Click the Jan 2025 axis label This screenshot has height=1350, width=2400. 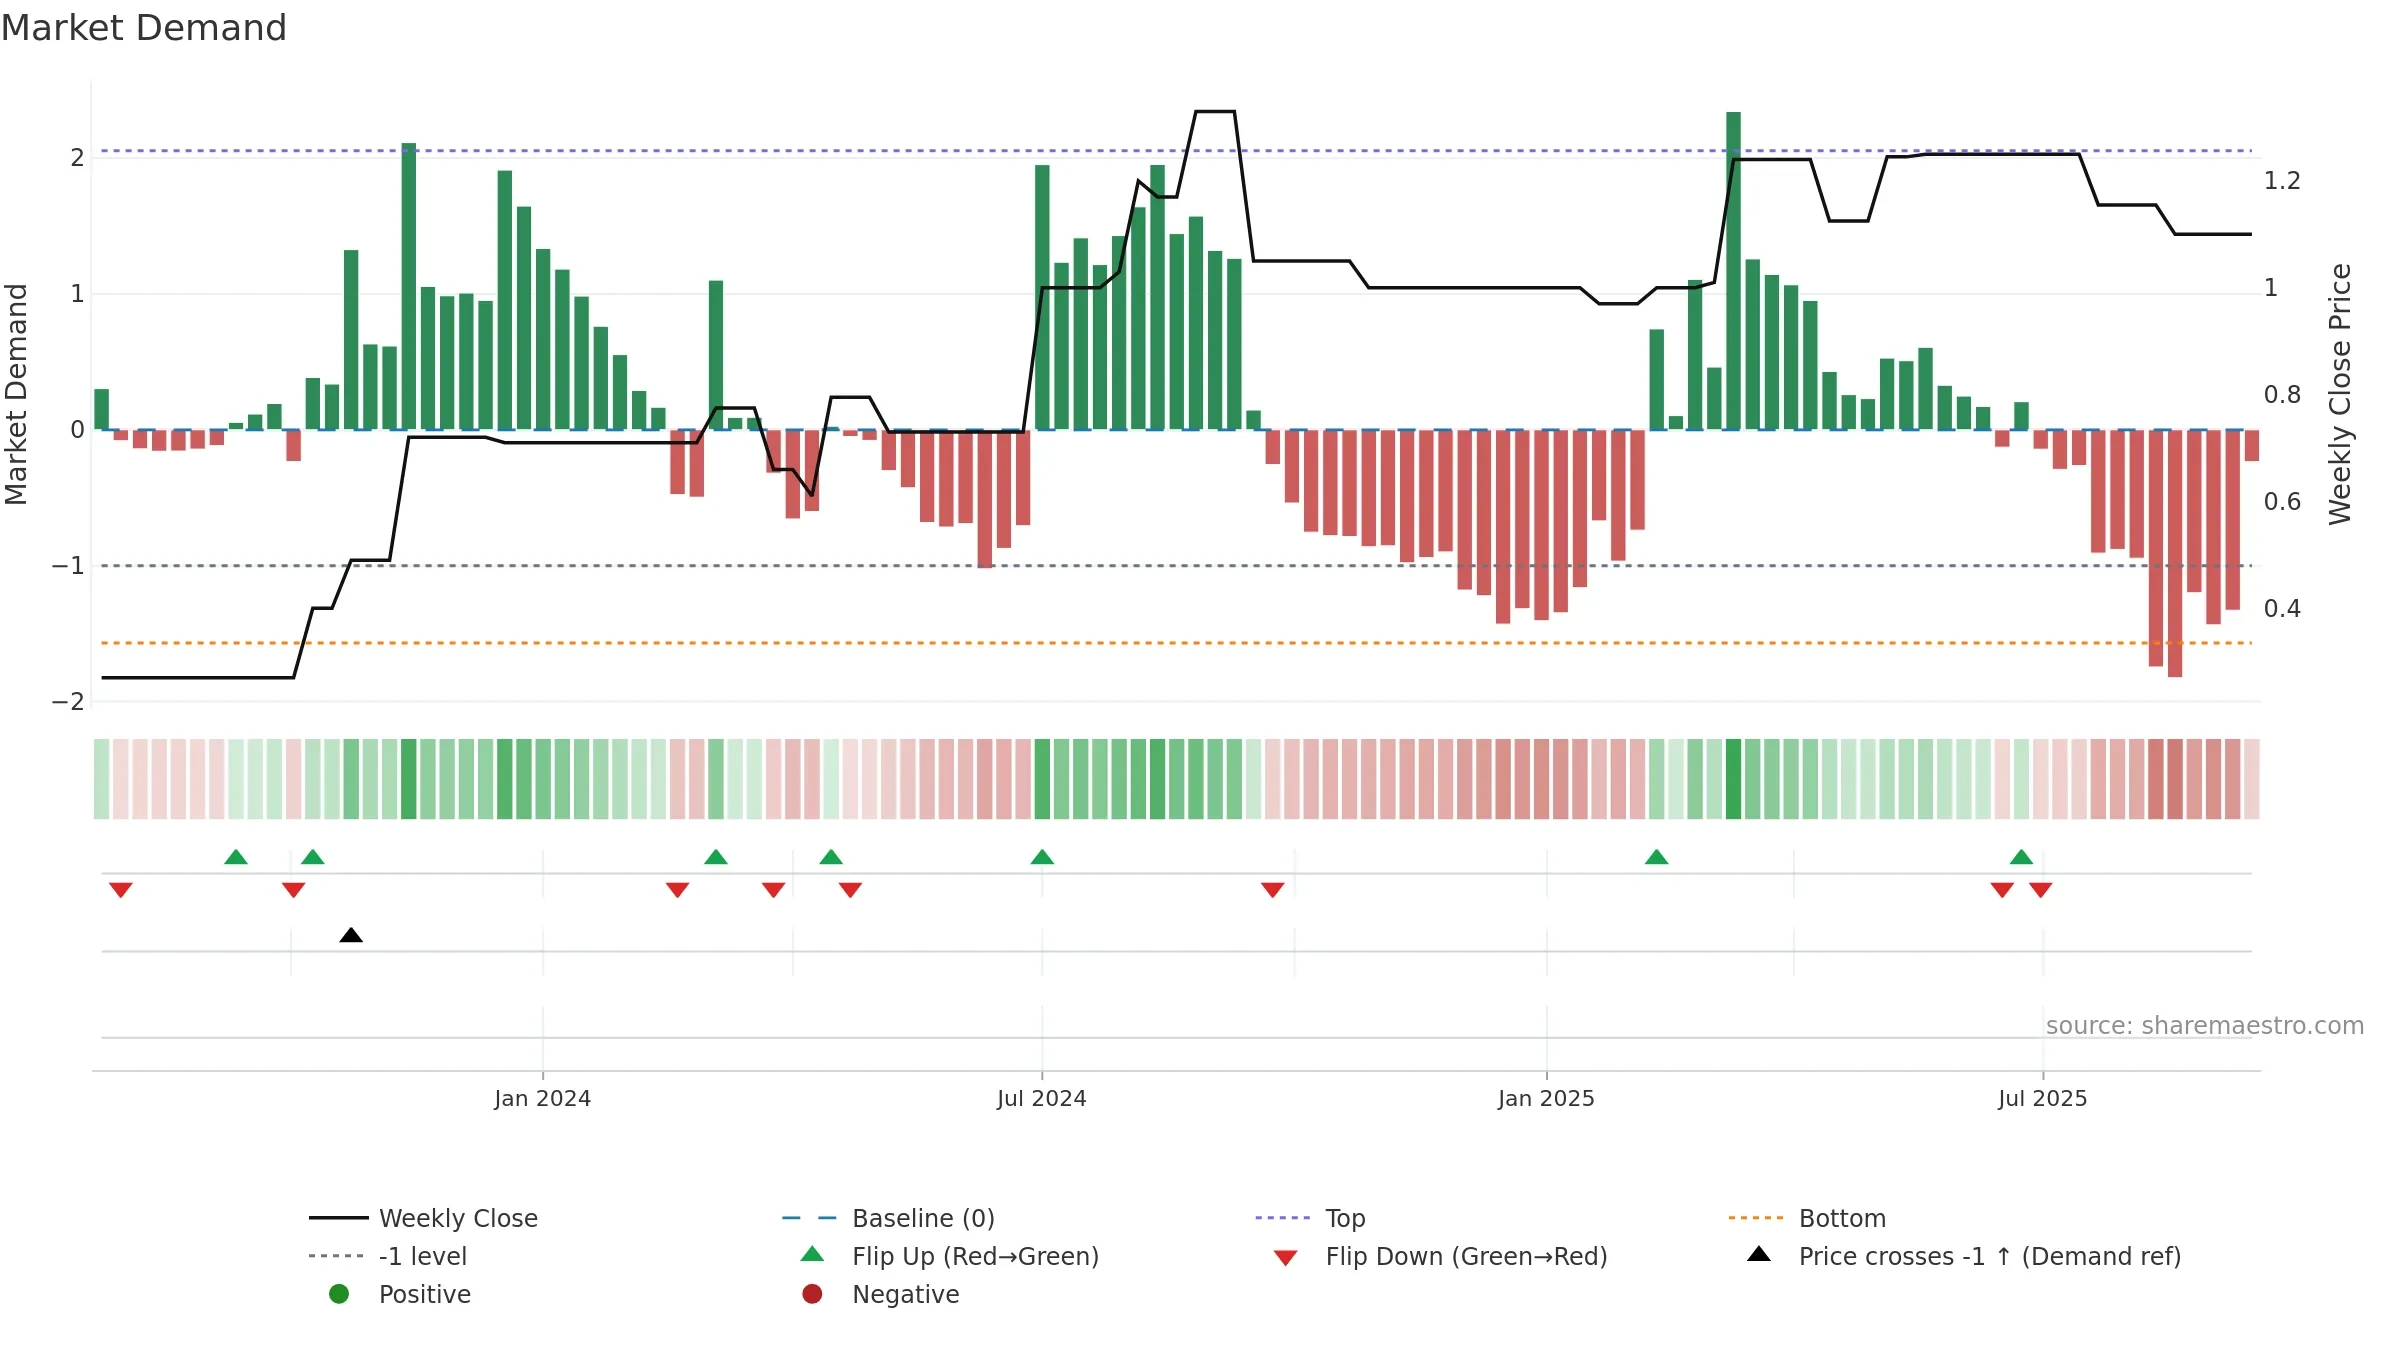(x=1547, y=1099)
